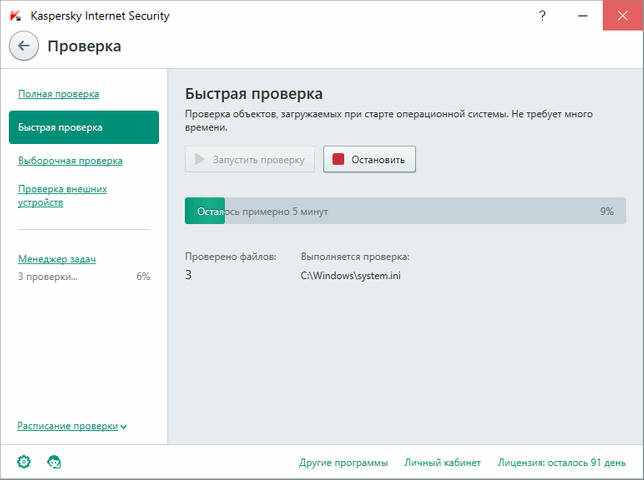Click the Остановить button
The width and height of the screenshot is (644, 480).
click(369, 159)
